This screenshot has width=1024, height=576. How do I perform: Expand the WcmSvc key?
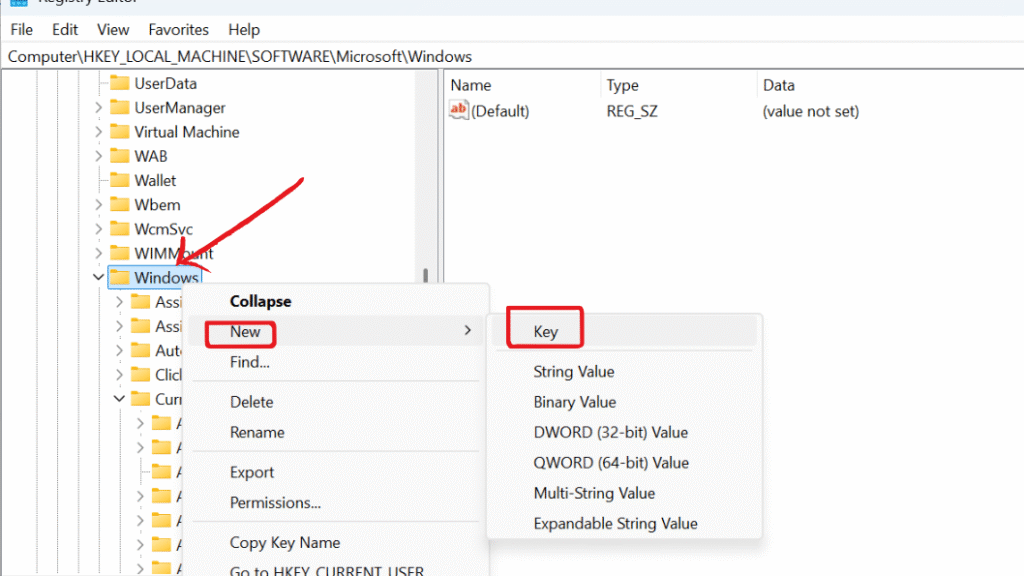[x=98, y=229]
